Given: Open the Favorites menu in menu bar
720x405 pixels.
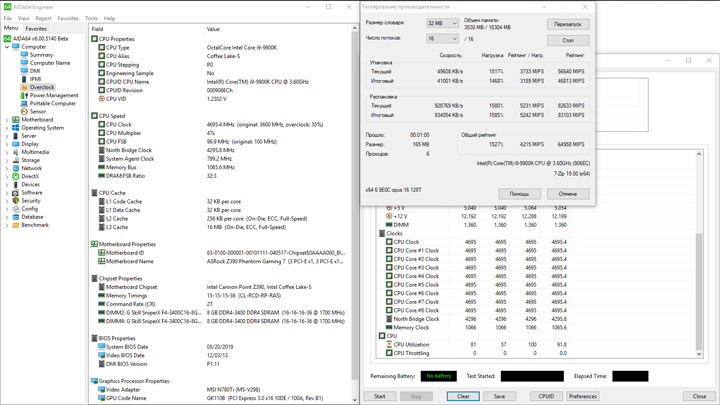Looking at the screenshot, I should 68,18.
